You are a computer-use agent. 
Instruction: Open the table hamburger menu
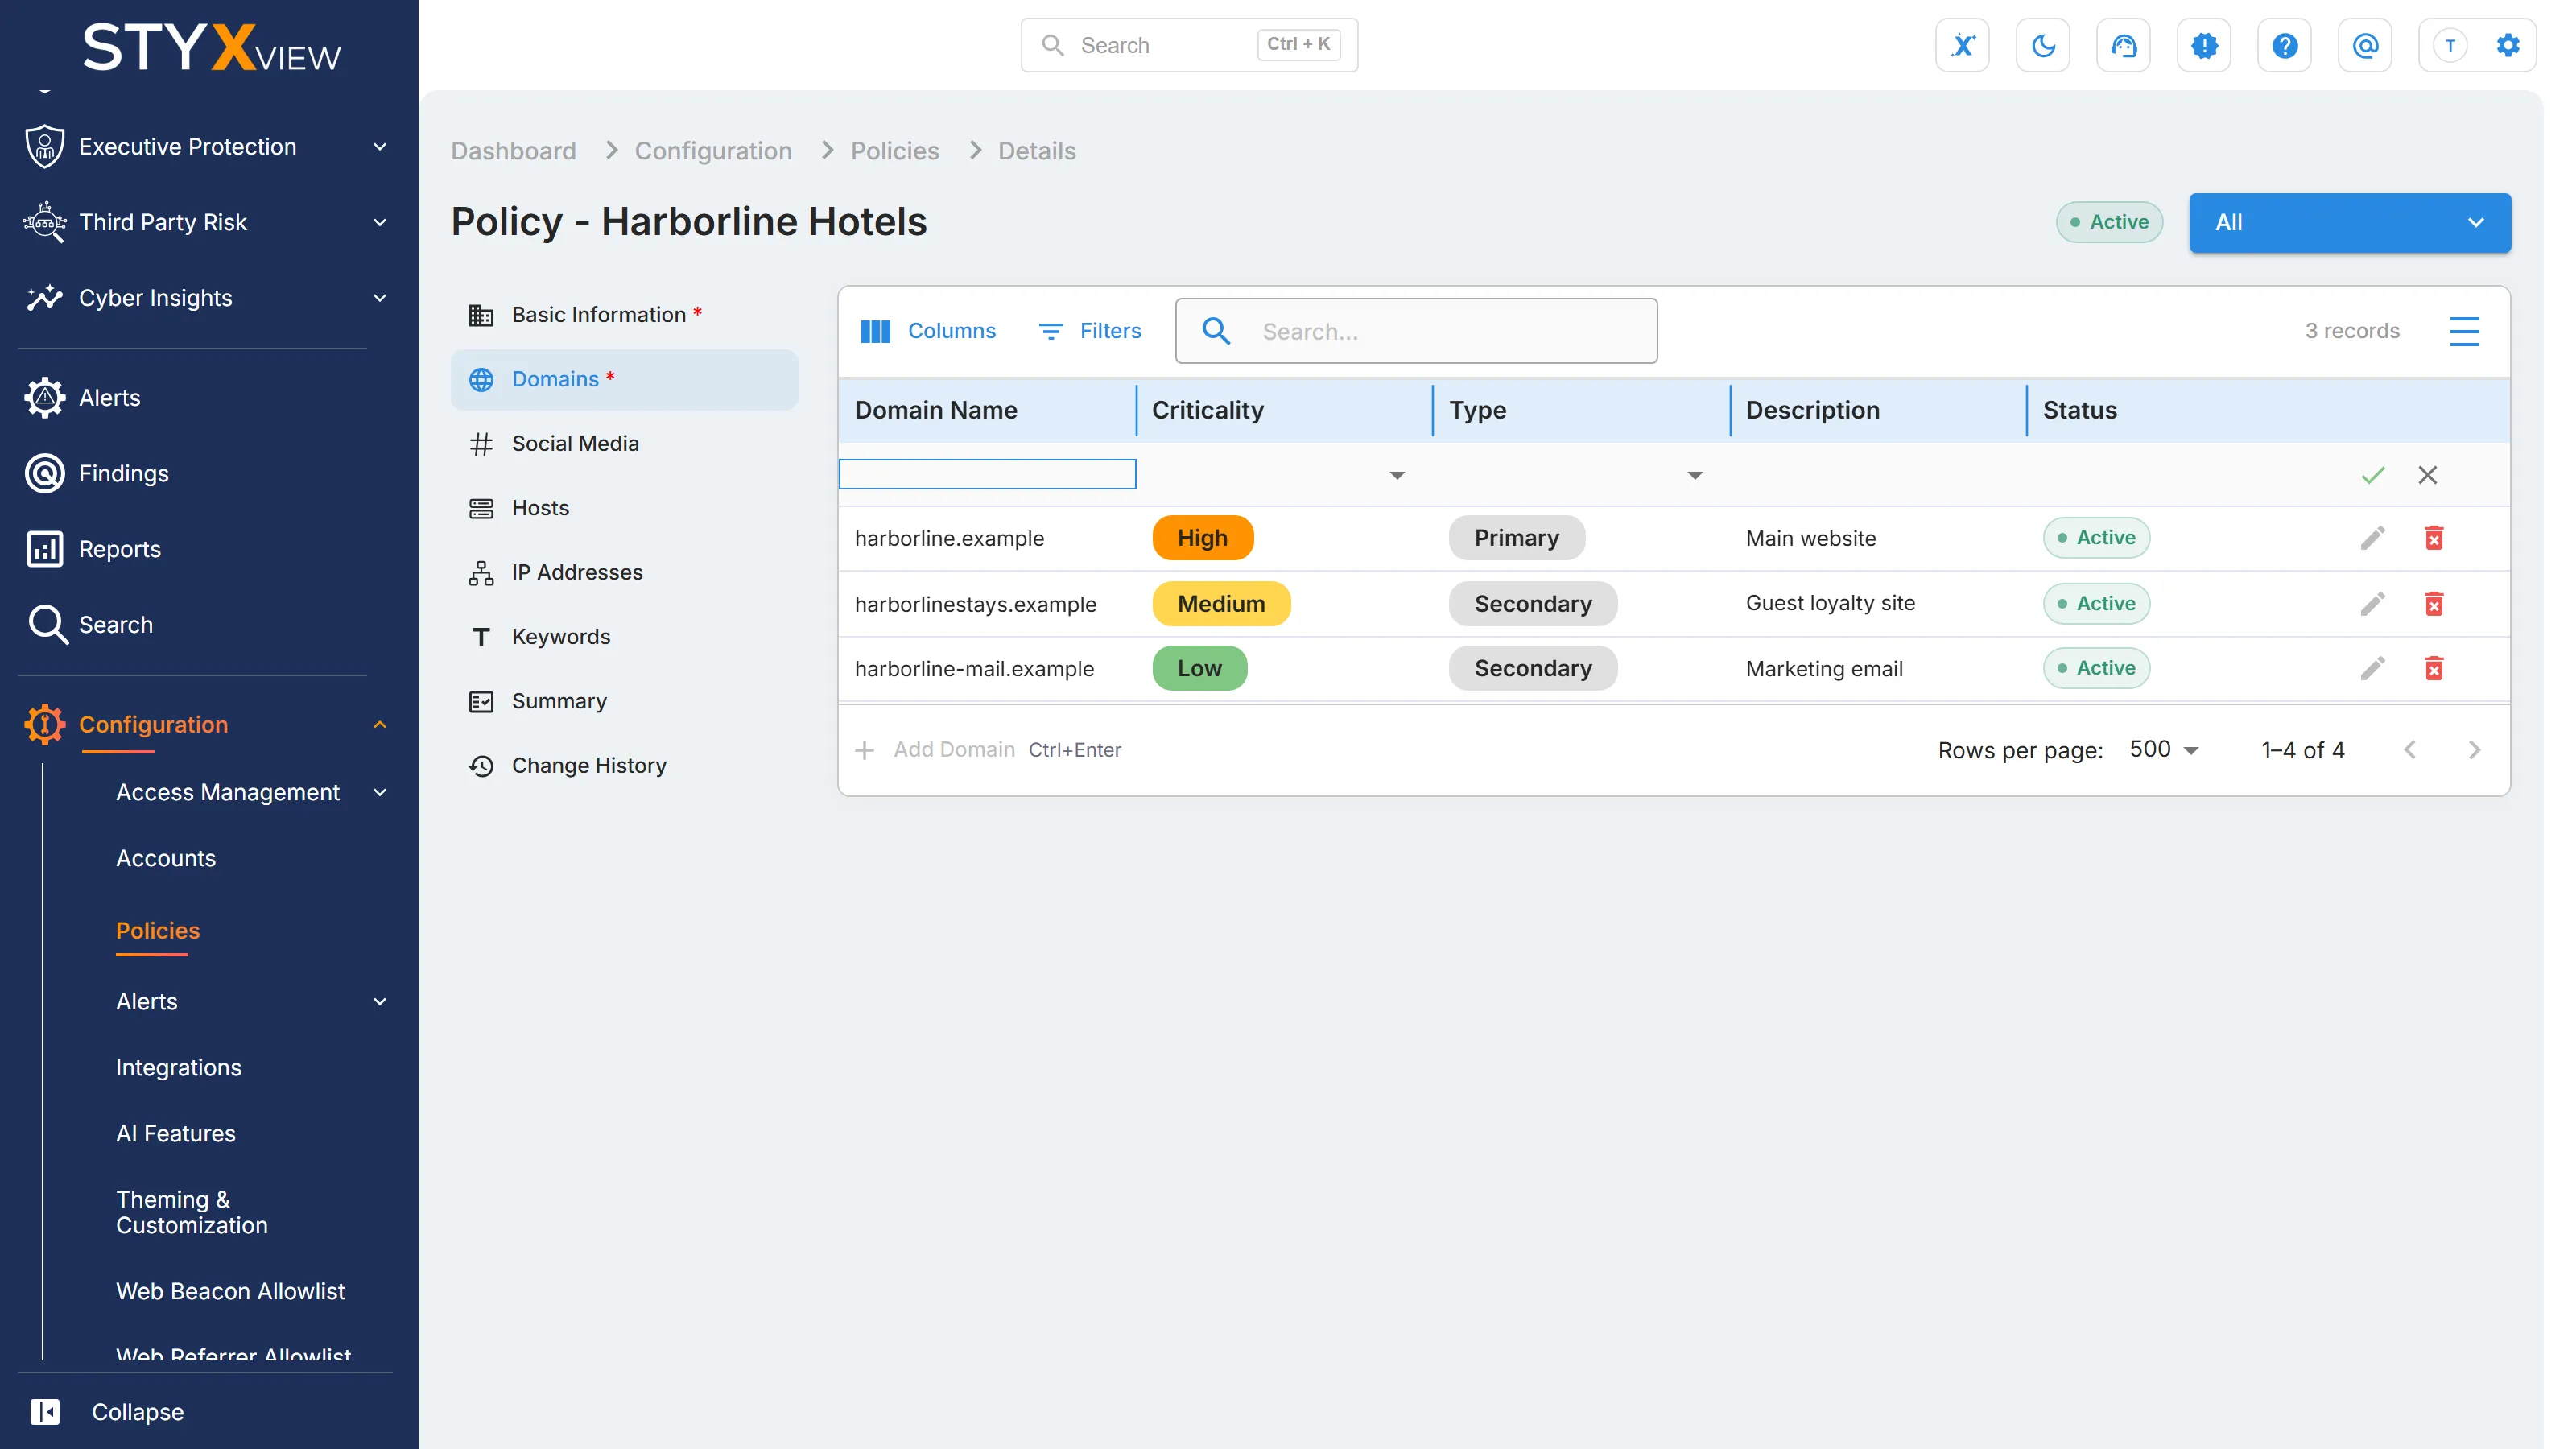click(x=2464, y=331)
